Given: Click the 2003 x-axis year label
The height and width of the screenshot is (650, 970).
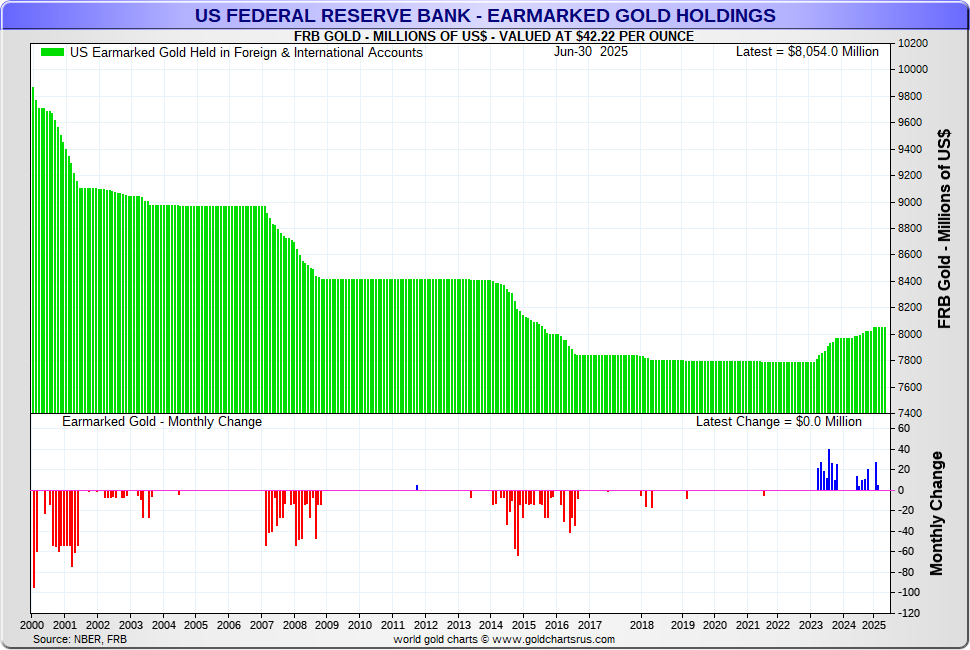Looking at the screenshot, I should [x=131, y=625].
